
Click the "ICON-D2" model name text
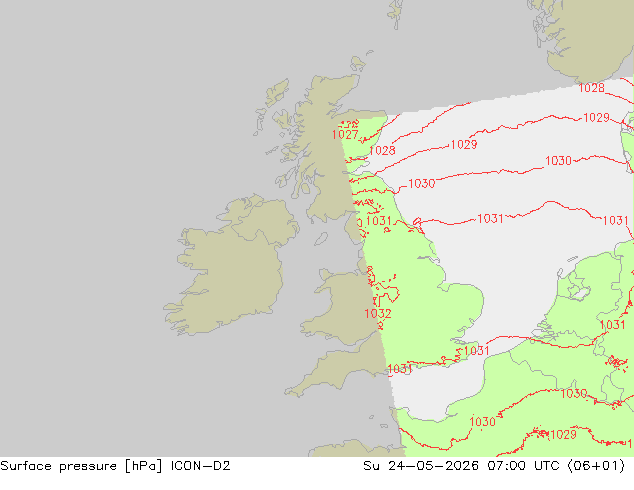tap(201, 466)
